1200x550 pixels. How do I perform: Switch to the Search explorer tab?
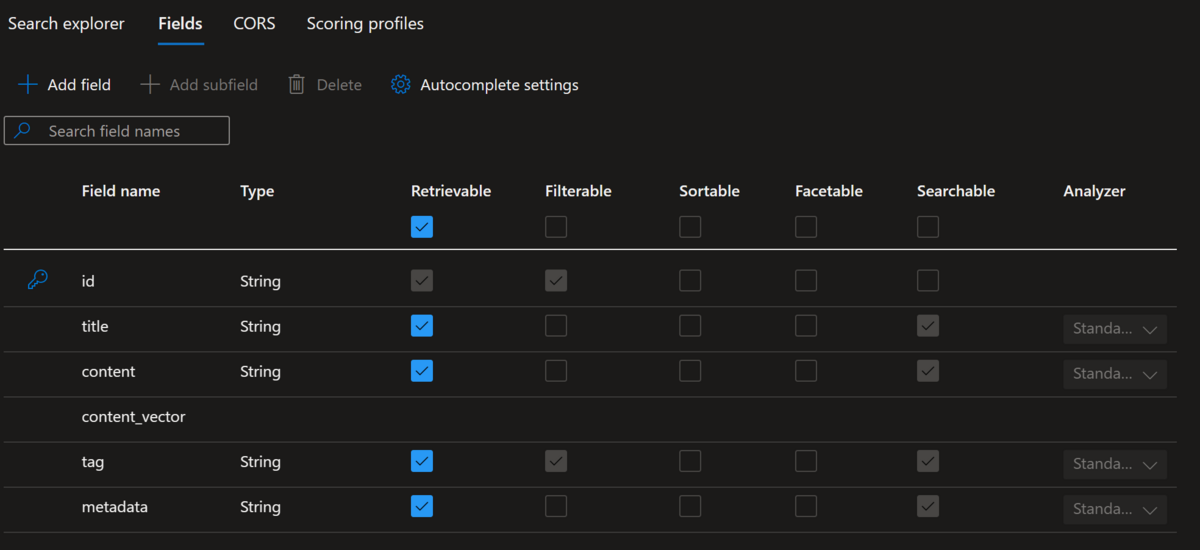tap(66, 24)
